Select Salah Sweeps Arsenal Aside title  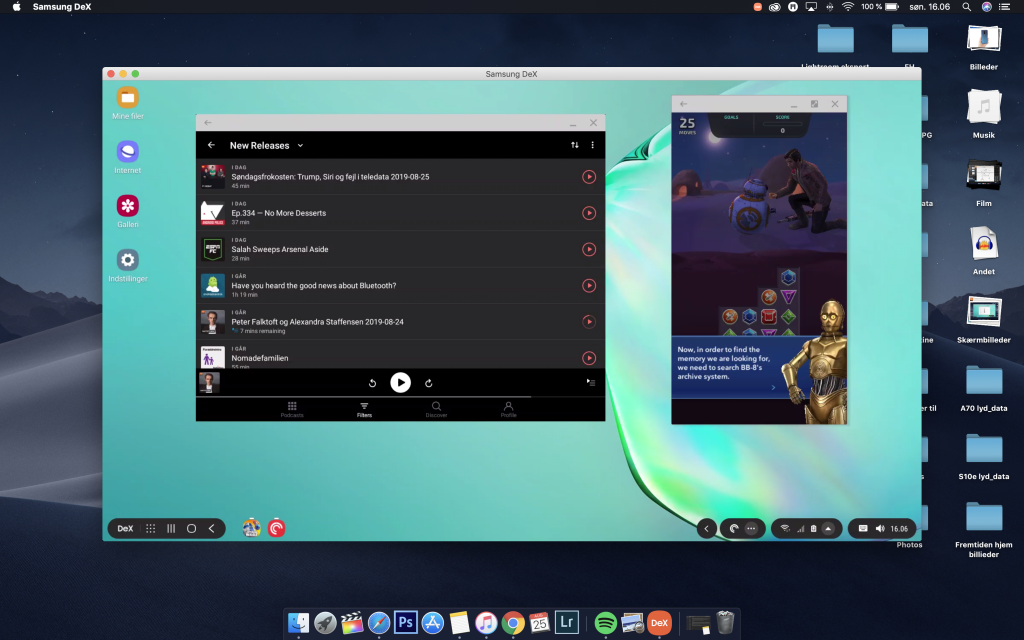(280, 249)
